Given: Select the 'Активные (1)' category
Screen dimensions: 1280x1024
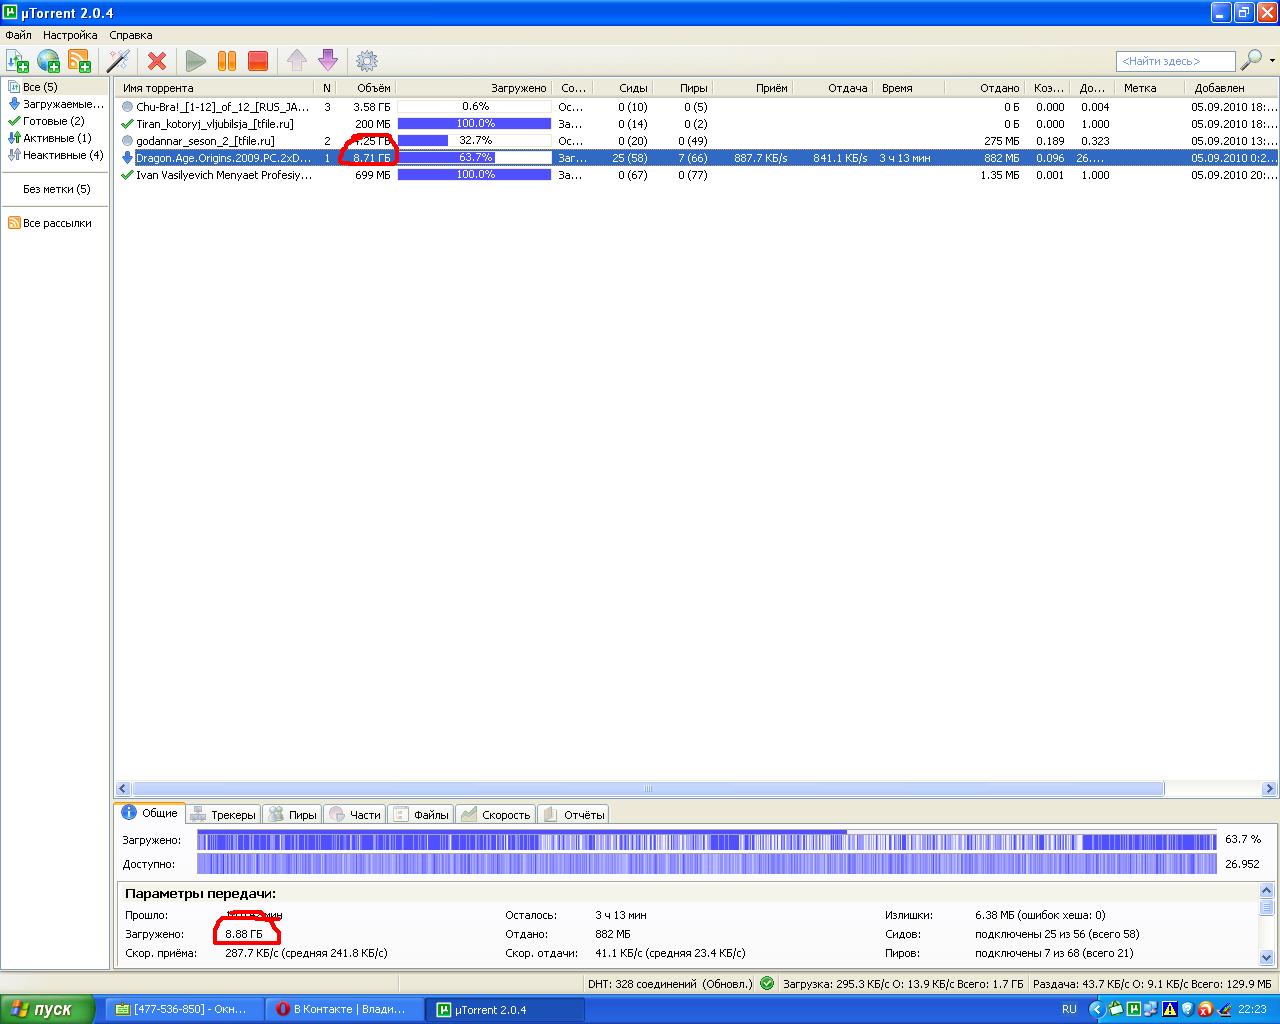Looking at the screenshot, I should pyautogui.click(x=56, y=138).
